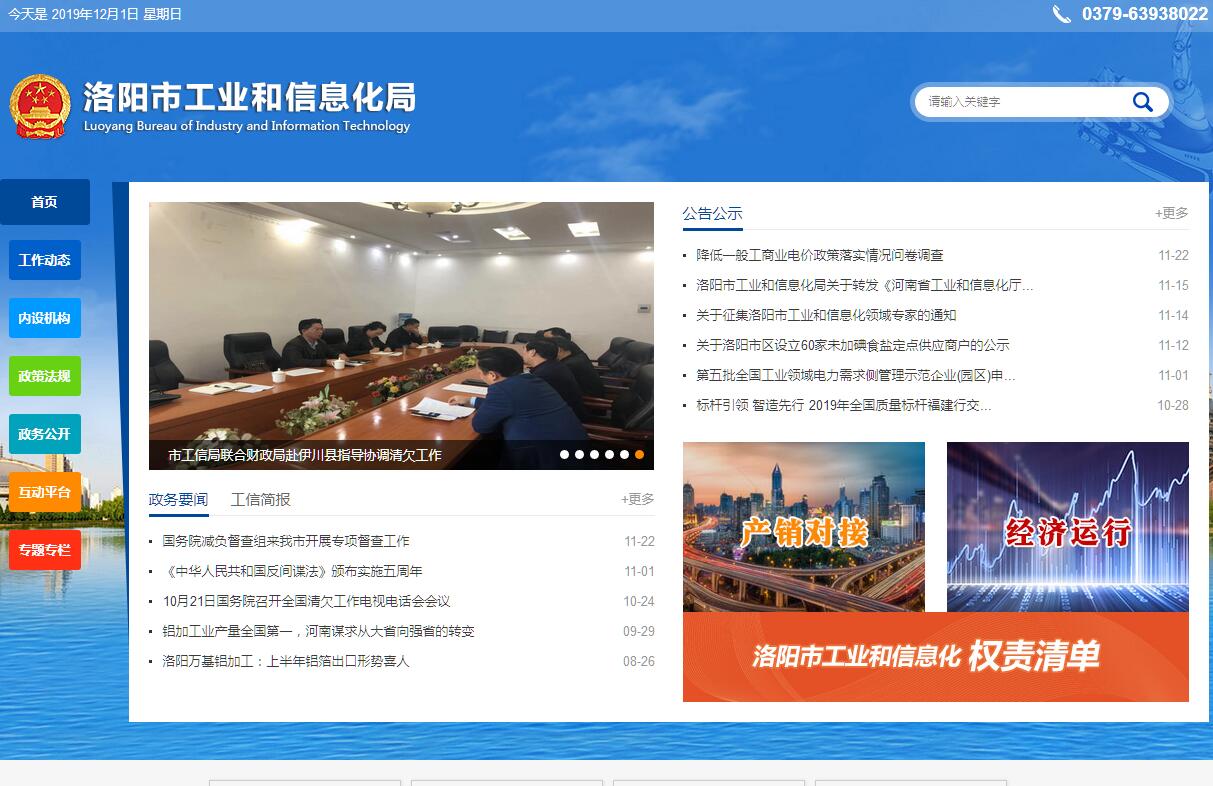Click the national emblem logo

pyautogui.click(x=40, y=107)
